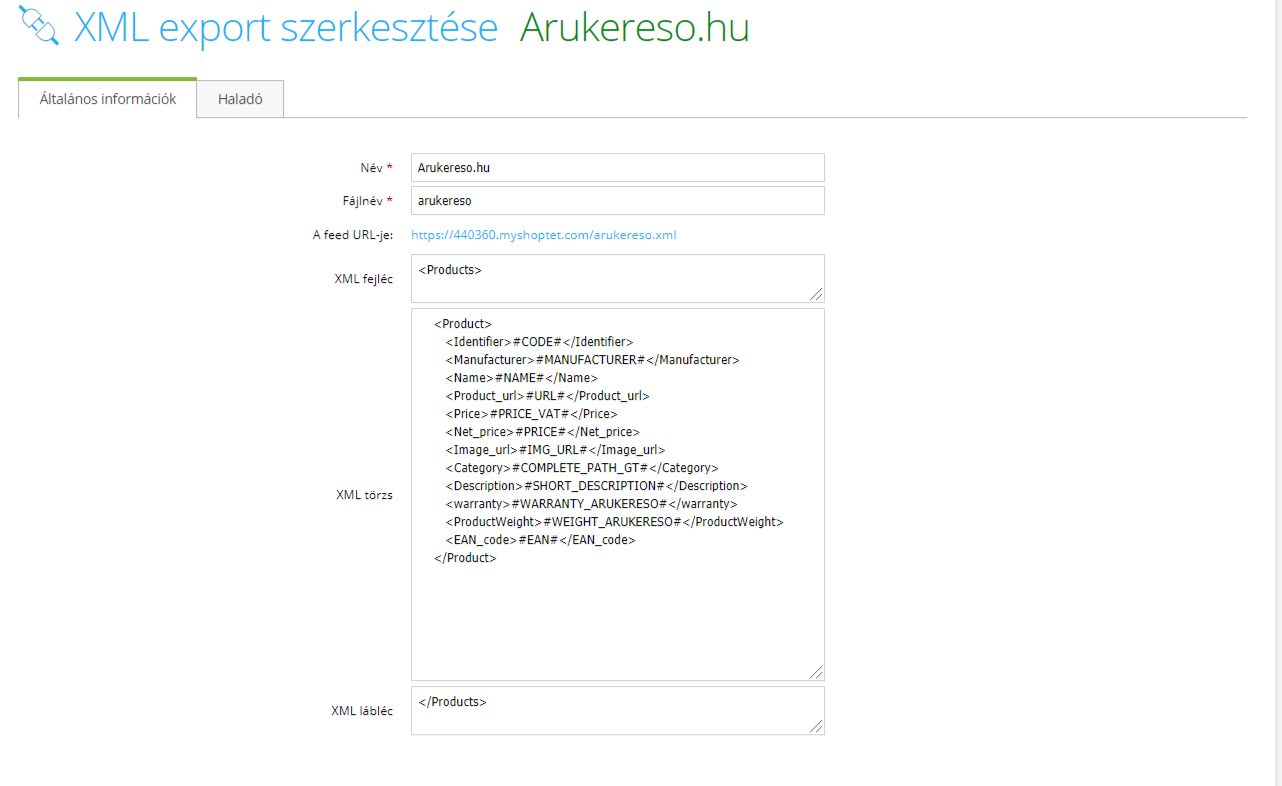Image resolution: width=1282 pixels, height=786 pixels.
Task: Click the closing </Product> tag line
Action: pos(465,558)
